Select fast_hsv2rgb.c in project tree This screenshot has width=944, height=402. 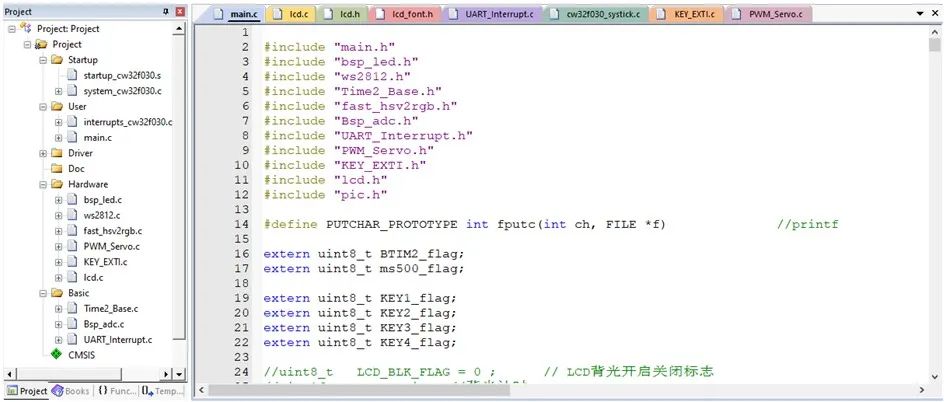[113, 231]
